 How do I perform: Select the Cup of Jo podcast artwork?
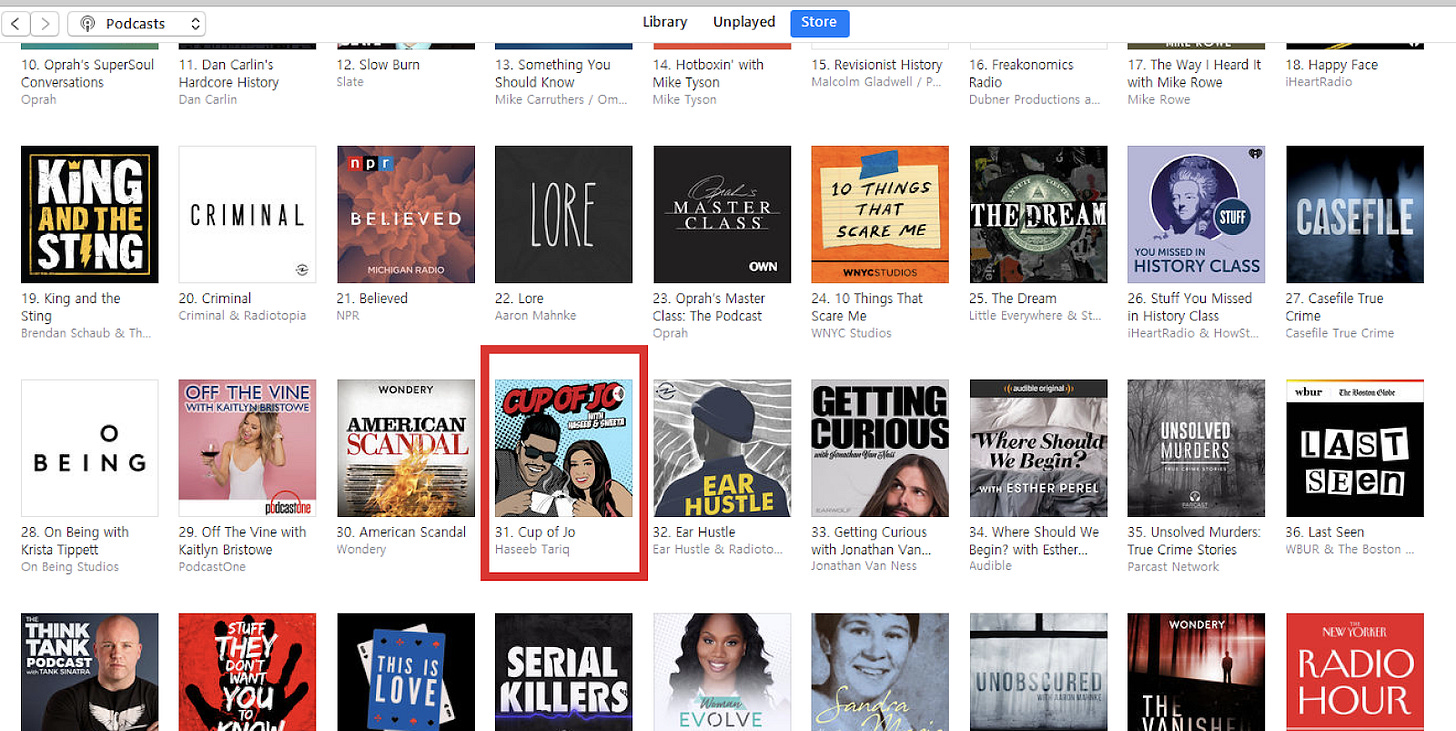(563, 448)
